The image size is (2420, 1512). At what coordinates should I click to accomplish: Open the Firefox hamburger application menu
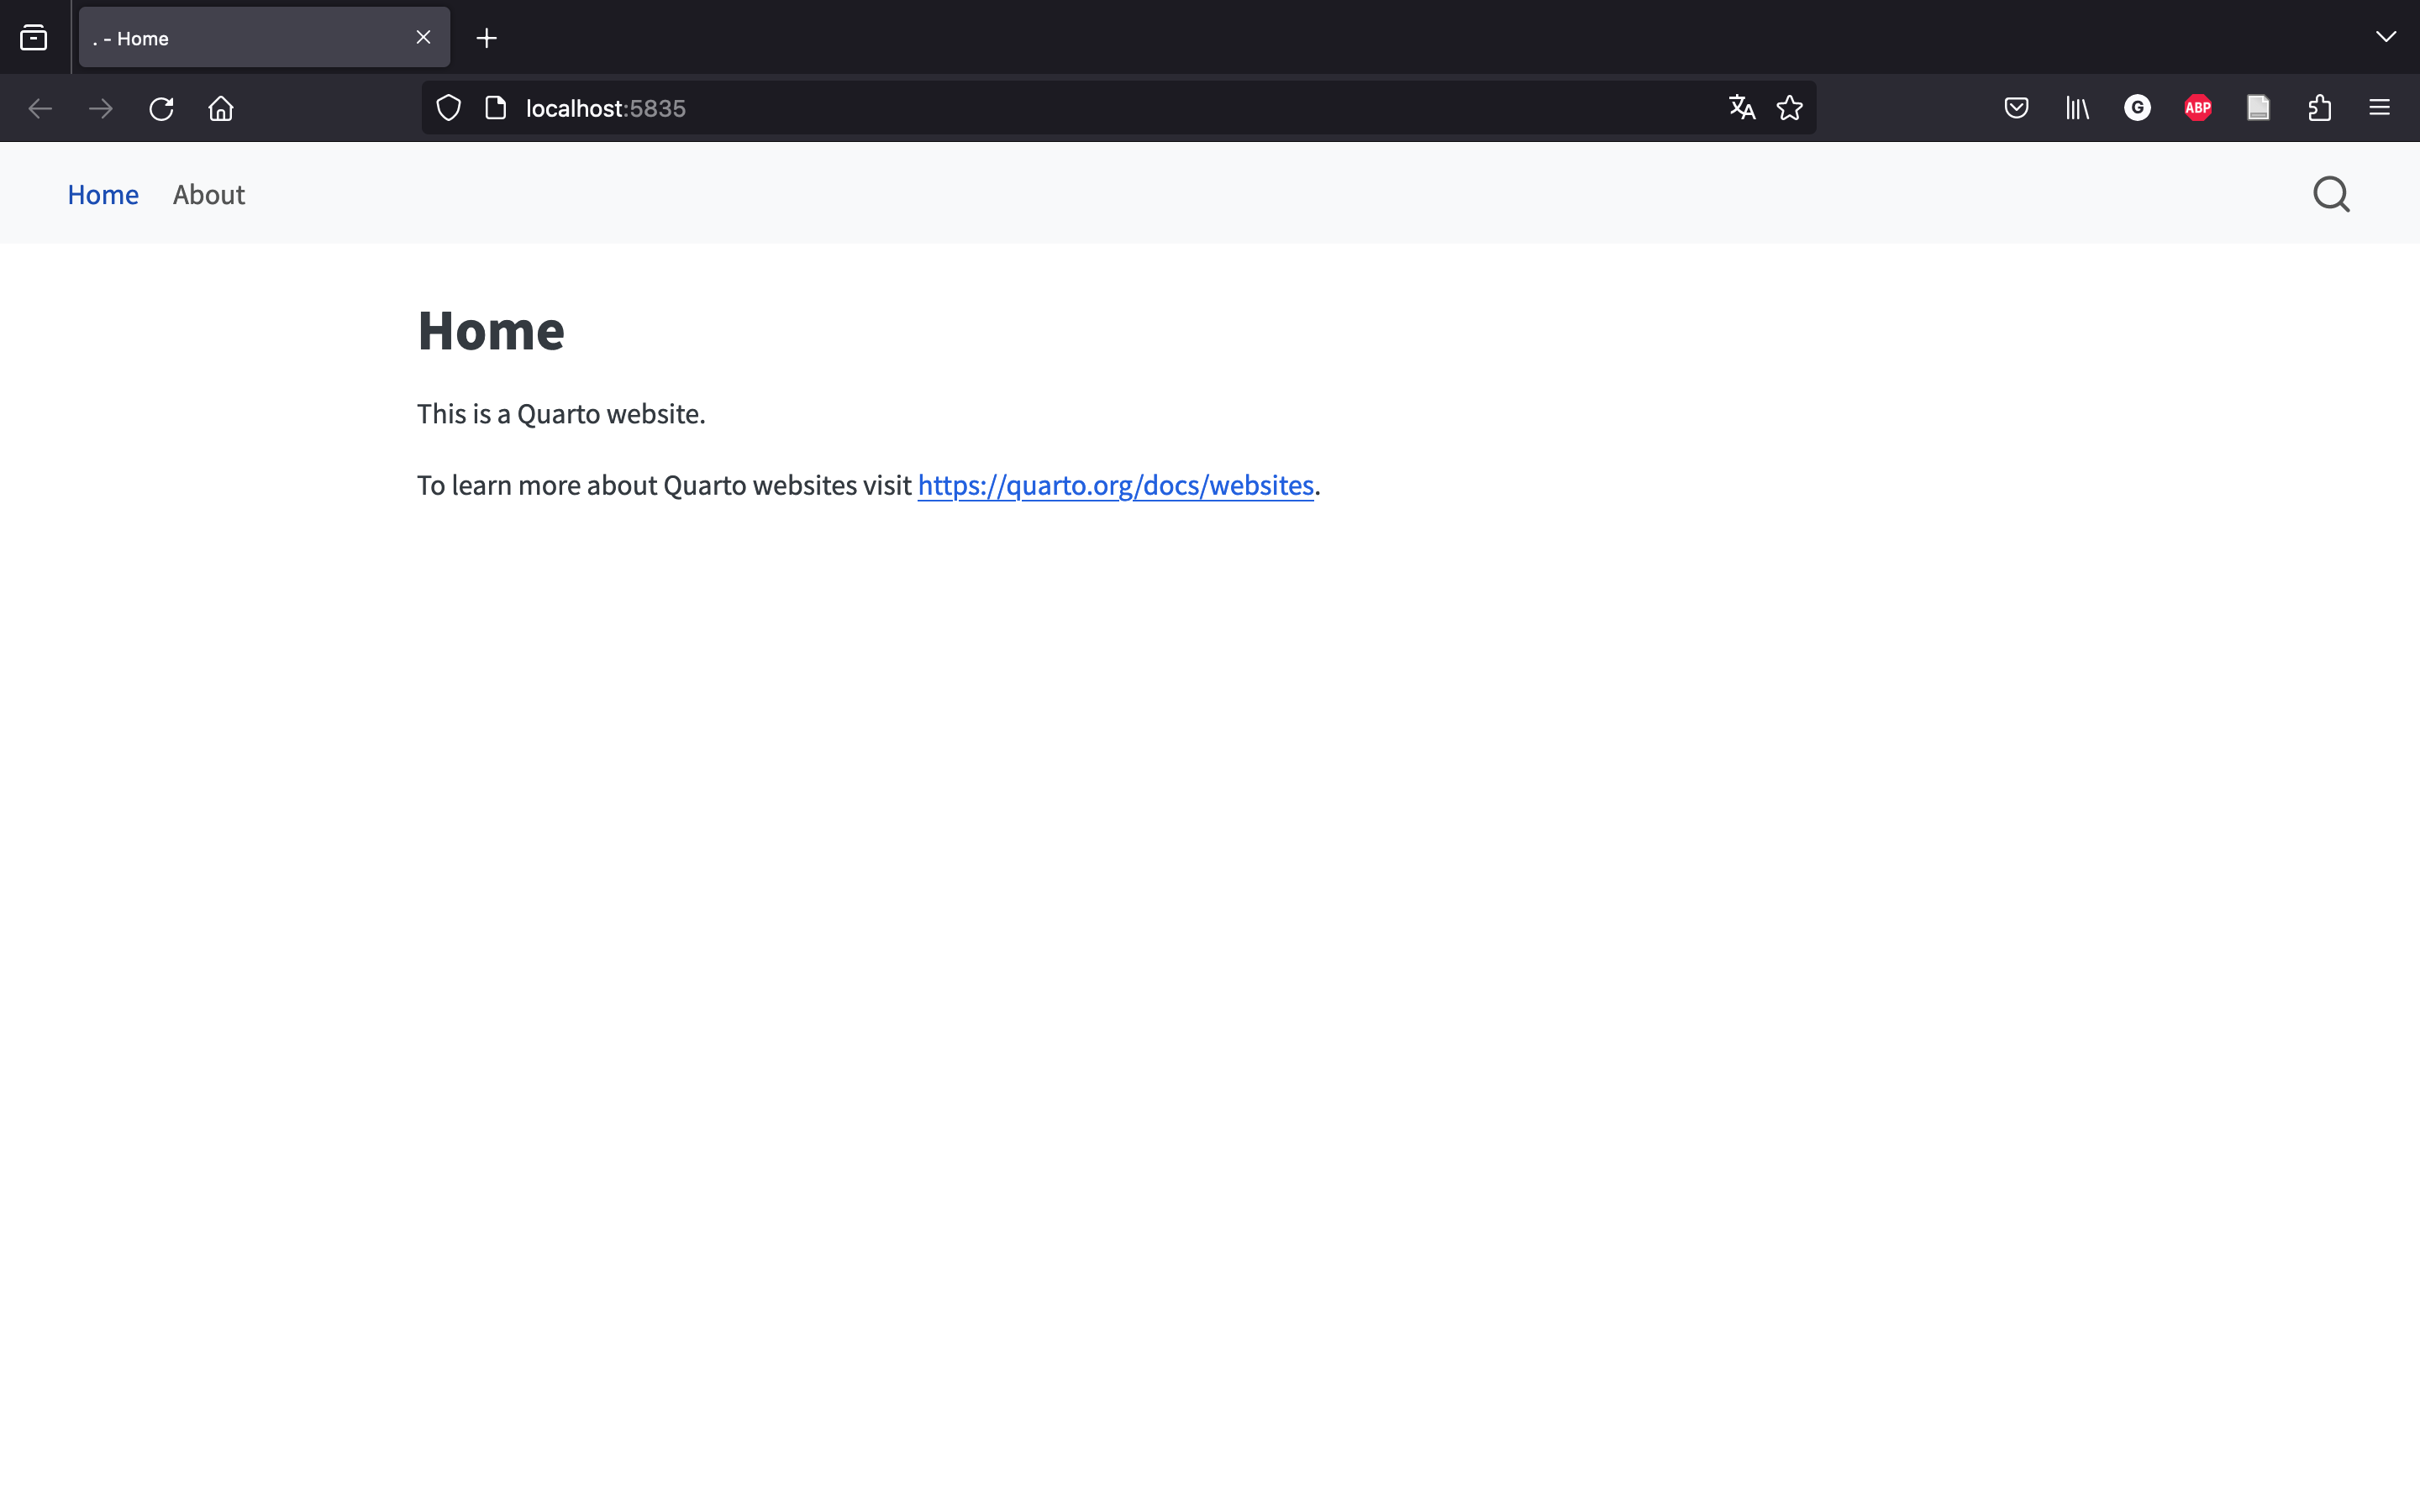2379,108
